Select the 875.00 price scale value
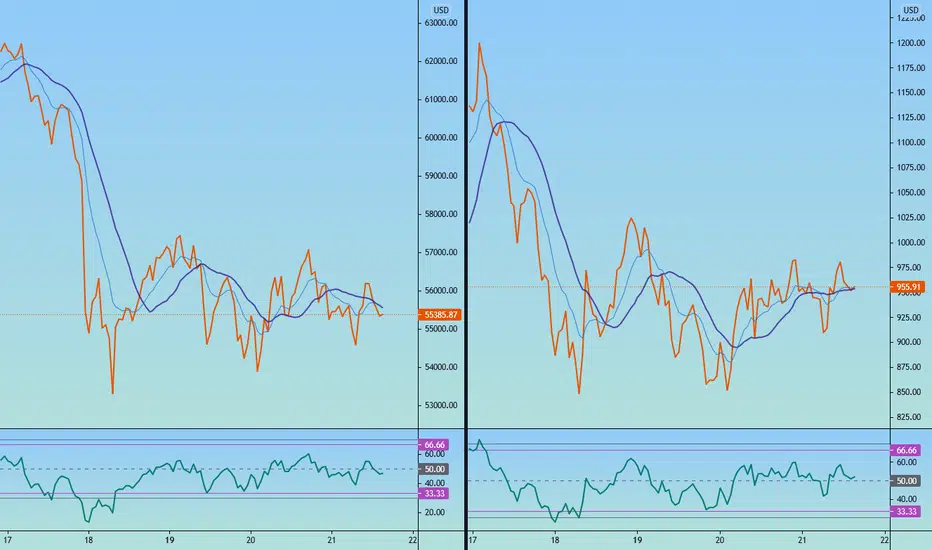Viewport: 932px width, 550px height. (911, 367)
